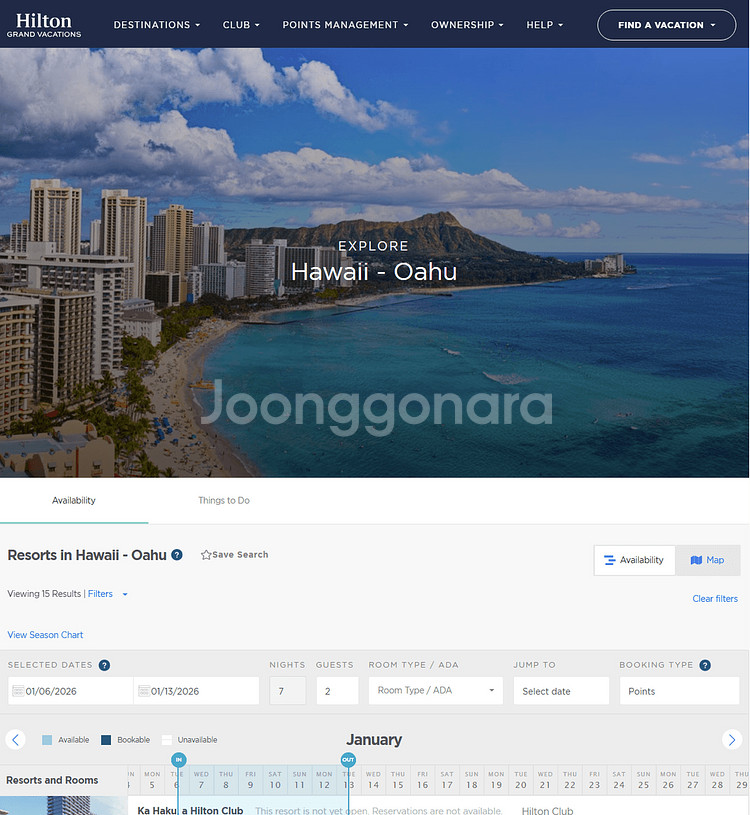This screenshot has width=750, height=815.
Task: Go to previous month with left arrow
Action: 15,740
